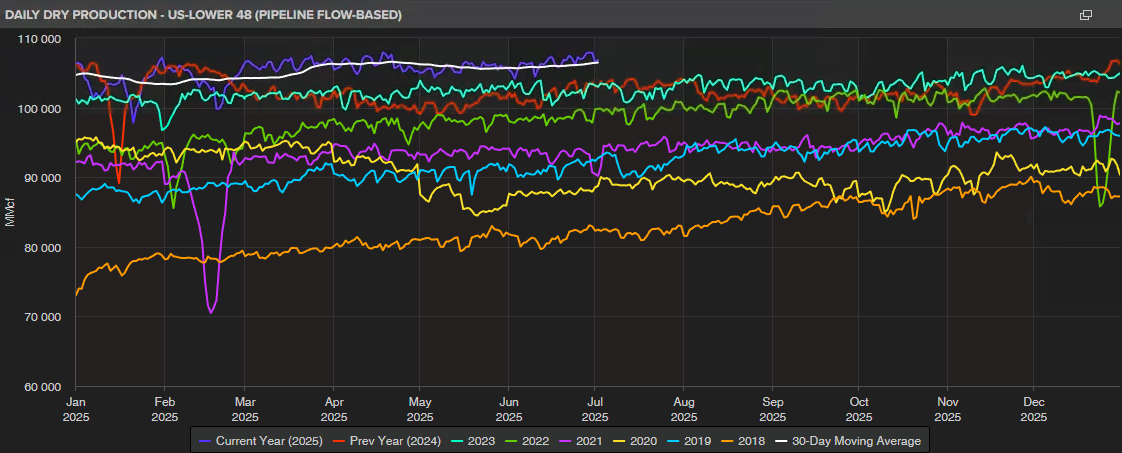Click the 110 000 y-axis tick label
Screen dimensions: 1122x453
(40, 39)
